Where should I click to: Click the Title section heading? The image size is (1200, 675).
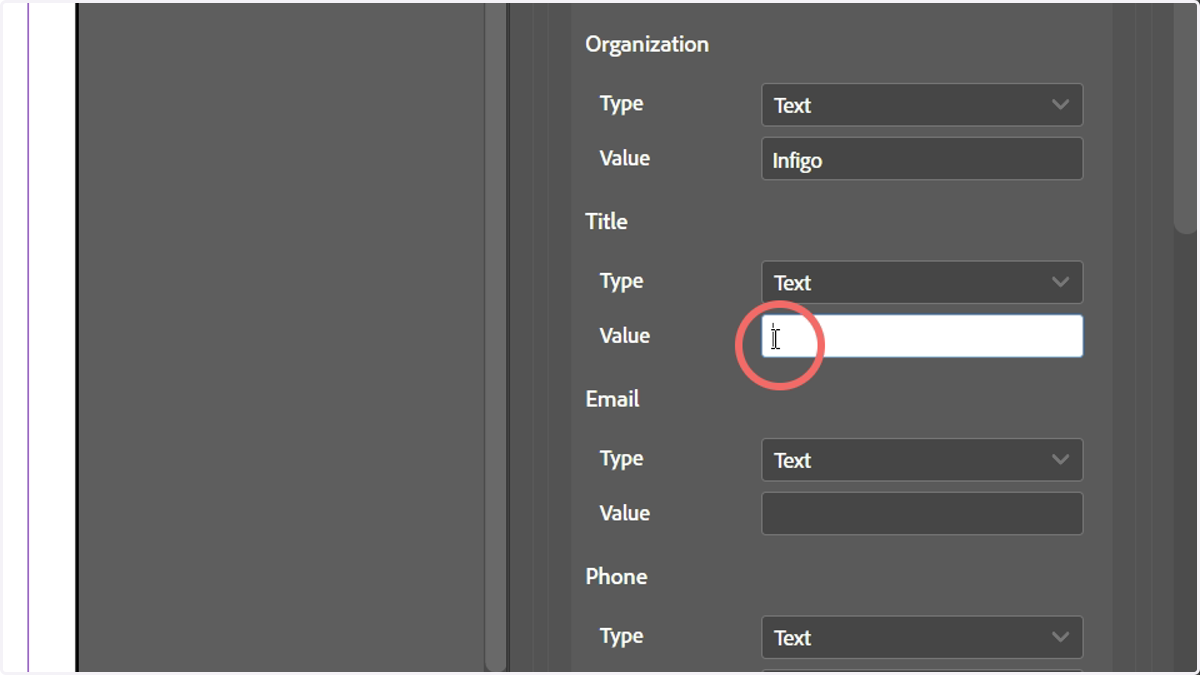click(606, 221)
